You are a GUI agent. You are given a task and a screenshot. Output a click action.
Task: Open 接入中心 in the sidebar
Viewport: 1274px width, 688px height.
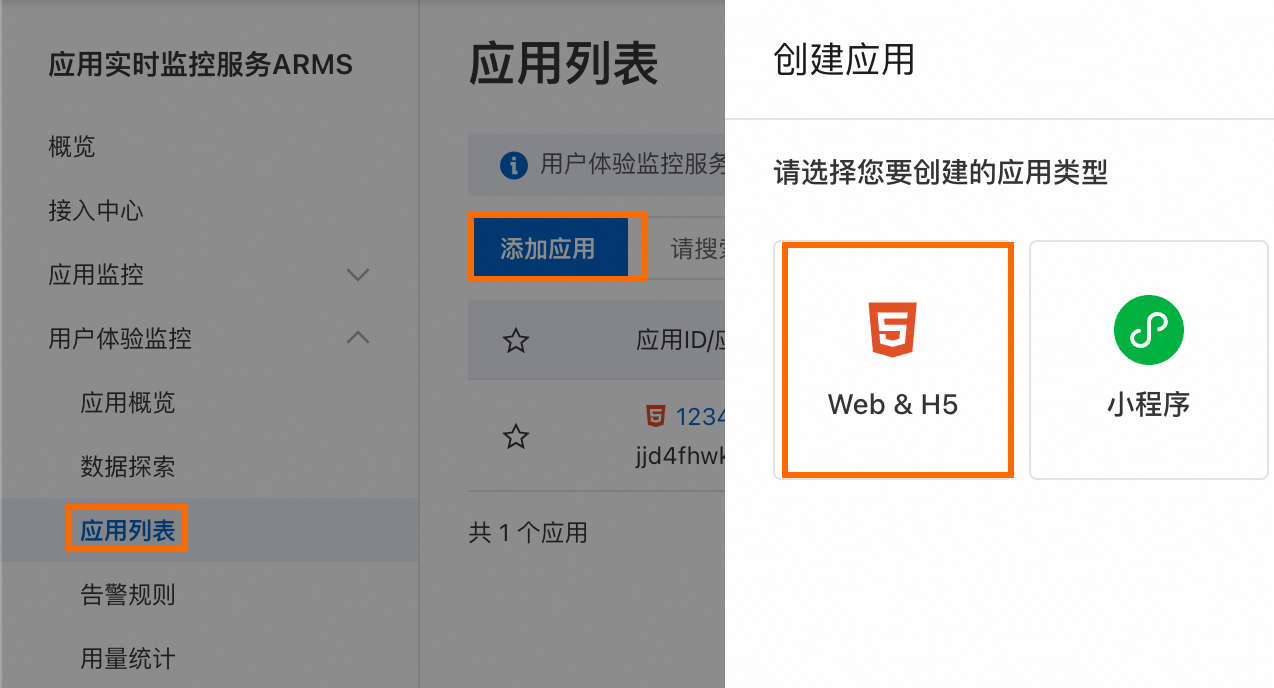coord(96,211)
